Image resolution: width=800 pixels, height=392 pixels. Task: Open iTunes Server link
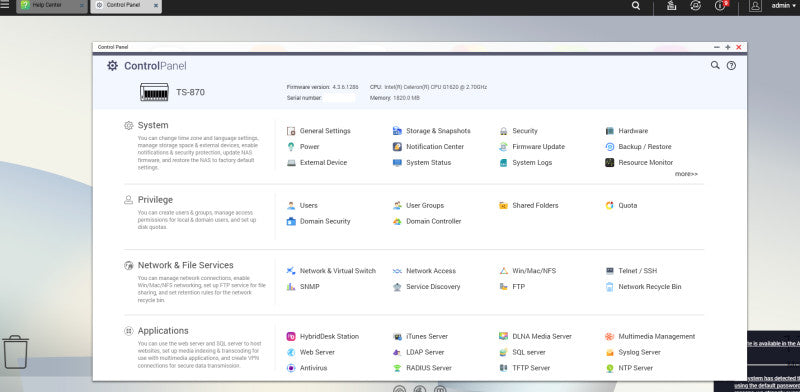click(x=427, y=337)
